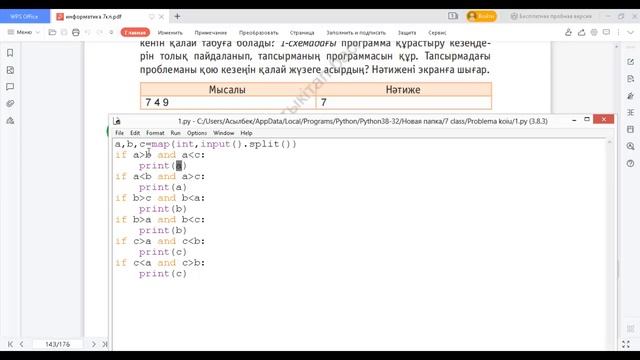Image resolution: width=640 pixels, height=360 pixels.
Task: Click the line 'if a>b and a<c:'
Action: click(x=160, y=155)
